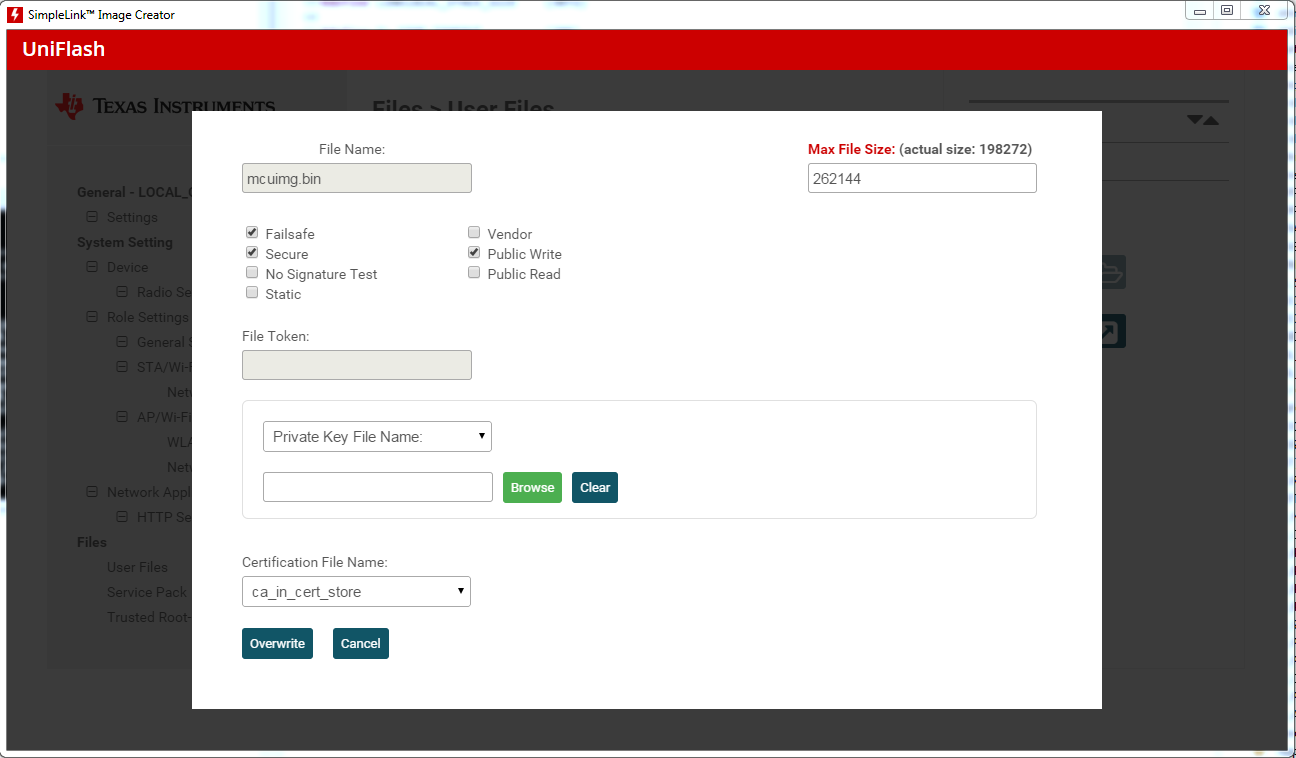The image size is (1296, 758).
Task: Click the export arrow icon behind the dialog
Action: click(1113, 331)
